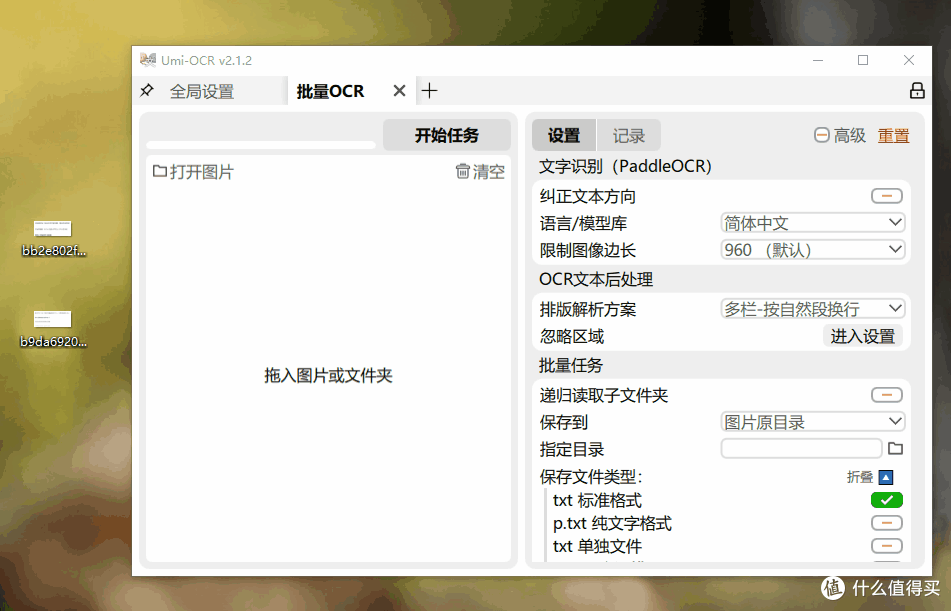
Task: Open 限制图像边长 dropdown 960
Action: click(813, 250)
